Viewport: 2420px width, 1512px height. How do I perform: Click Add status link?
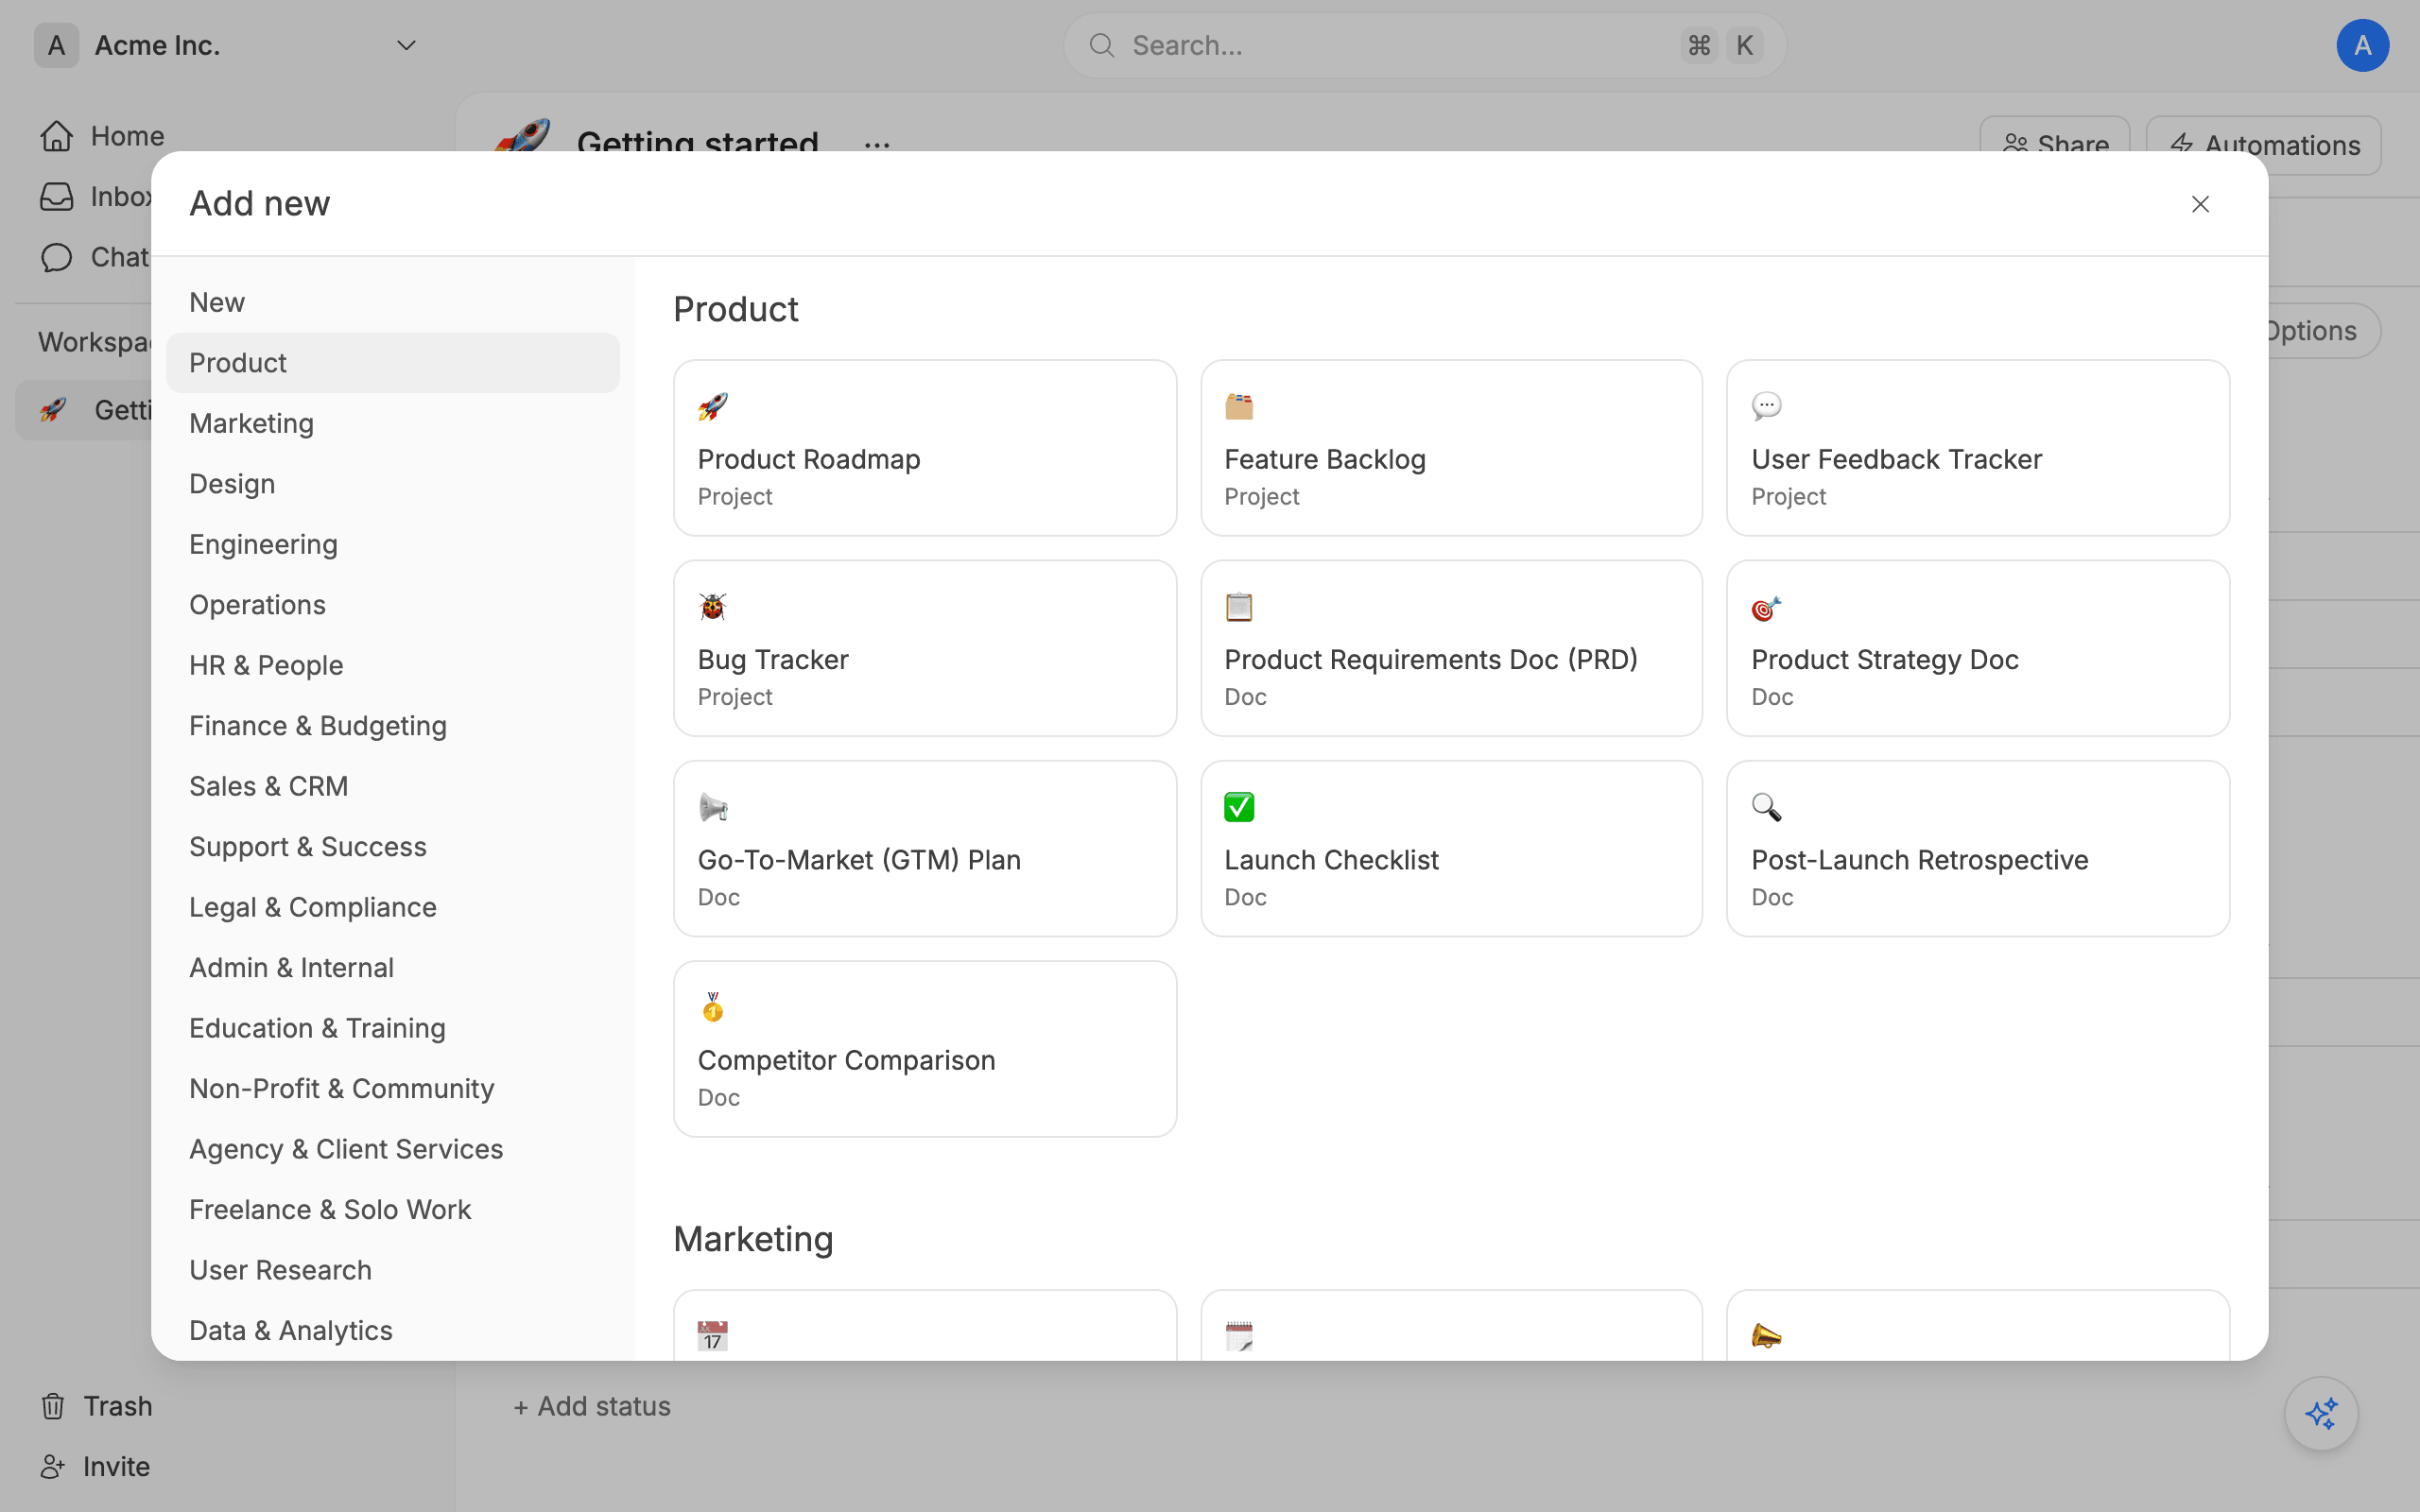point(591,1406)
